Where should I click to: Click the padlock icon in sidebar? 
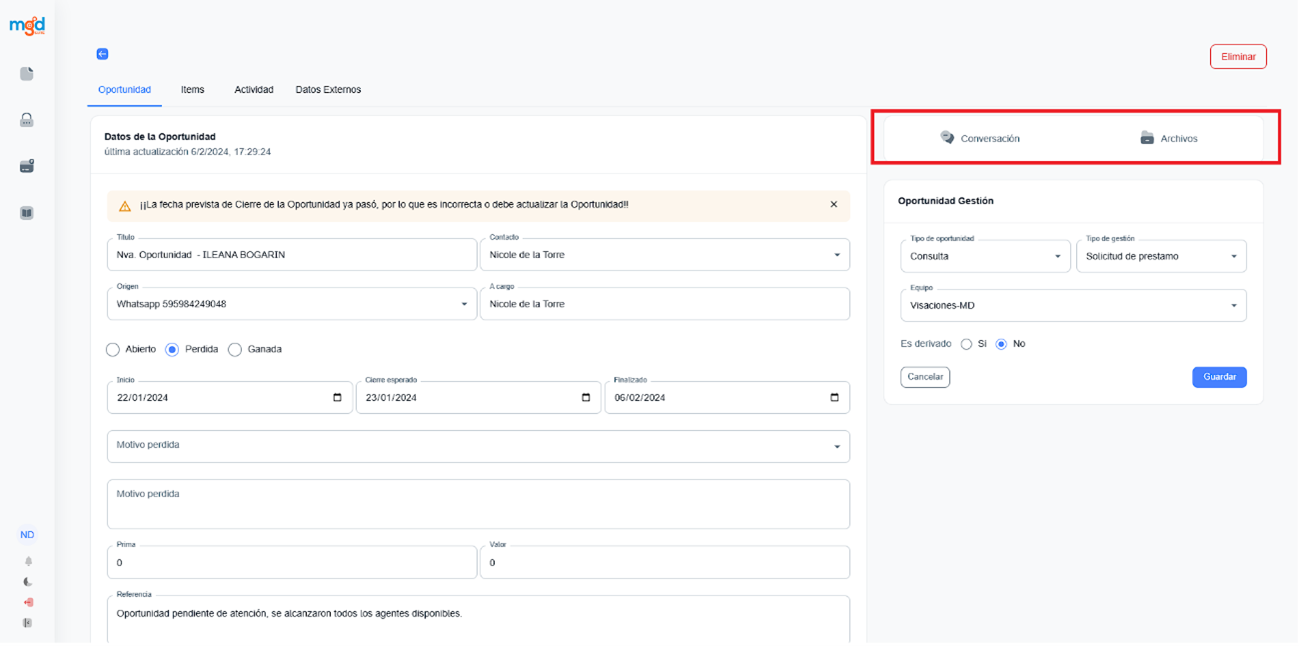tap(27, 120)
